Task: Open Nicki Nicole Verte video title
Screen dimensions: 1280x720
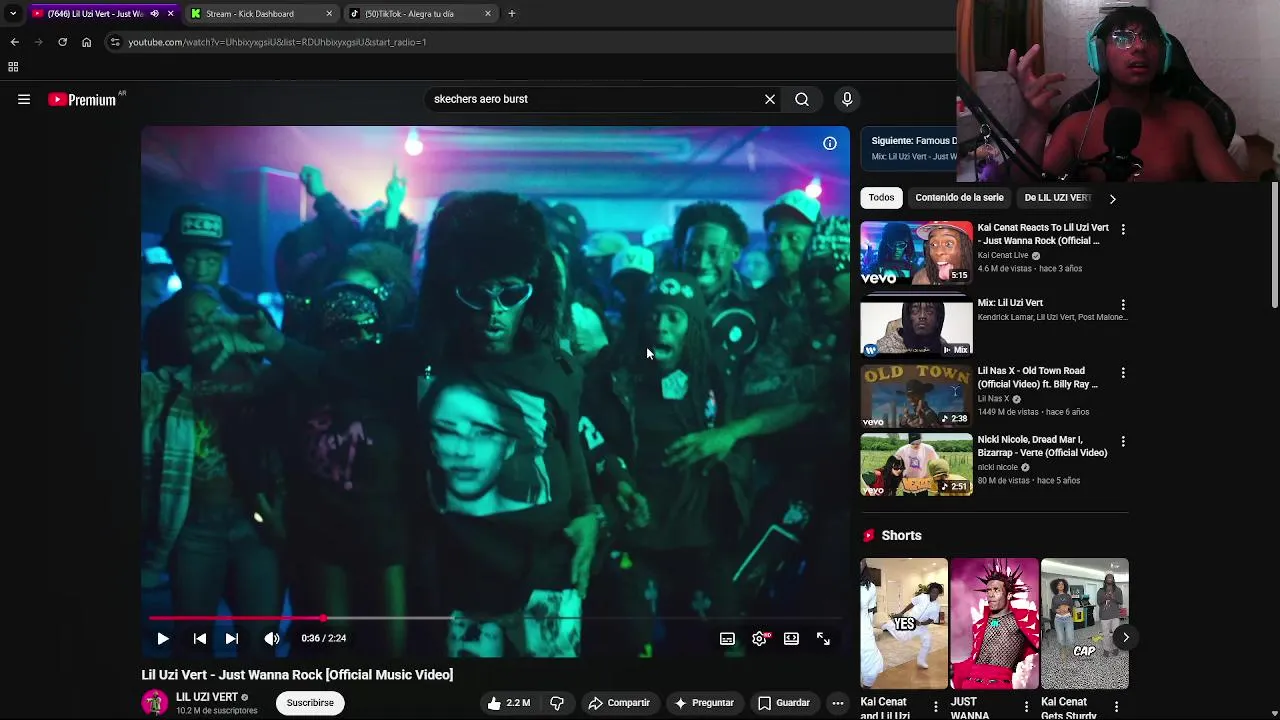Action: 1042,446
